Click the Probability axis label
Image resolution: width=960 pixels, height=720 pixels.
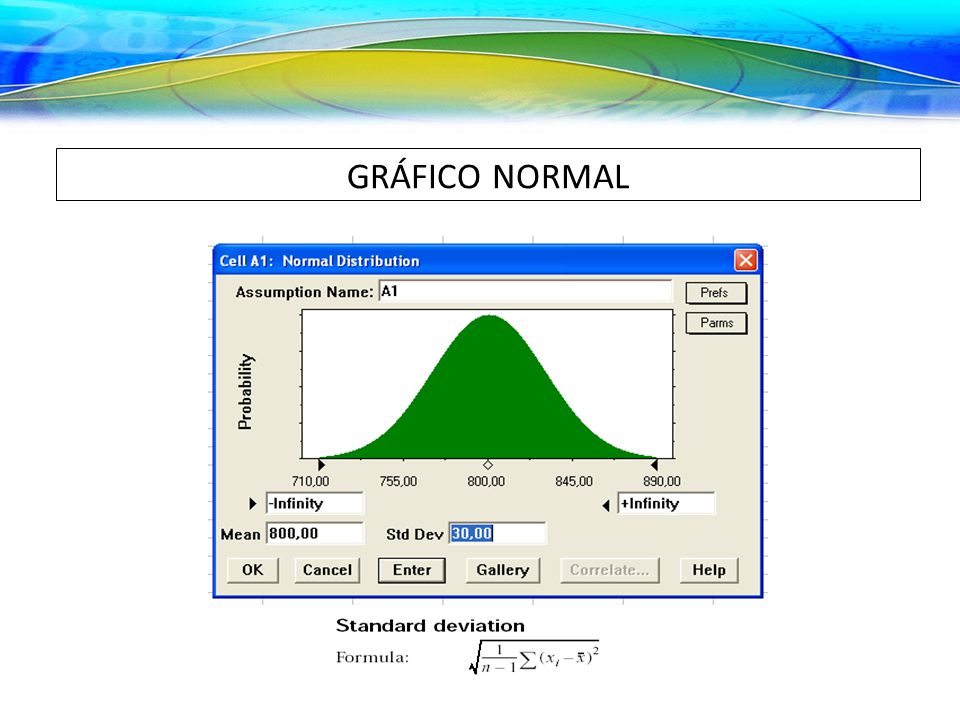coord(245,391)
